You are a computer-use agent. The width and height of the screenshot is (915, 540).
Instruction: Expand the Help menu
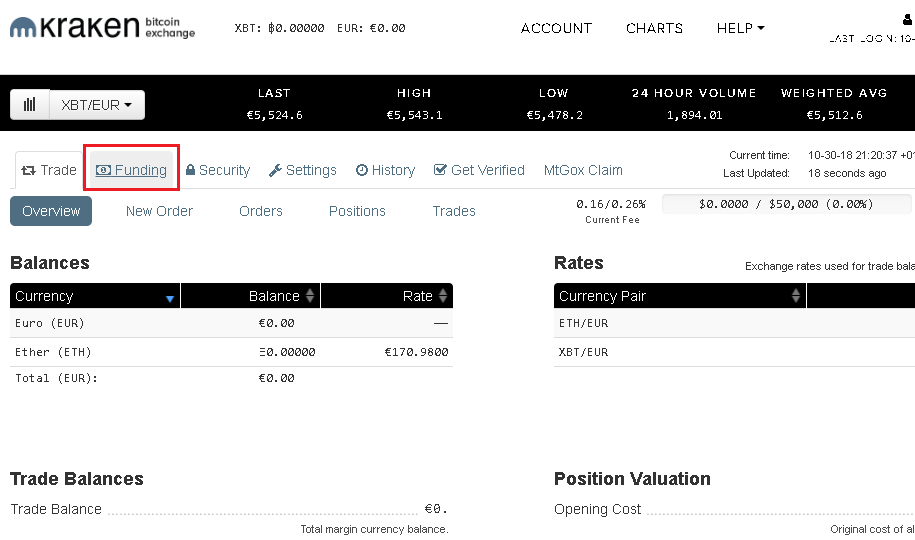[740, 28]
